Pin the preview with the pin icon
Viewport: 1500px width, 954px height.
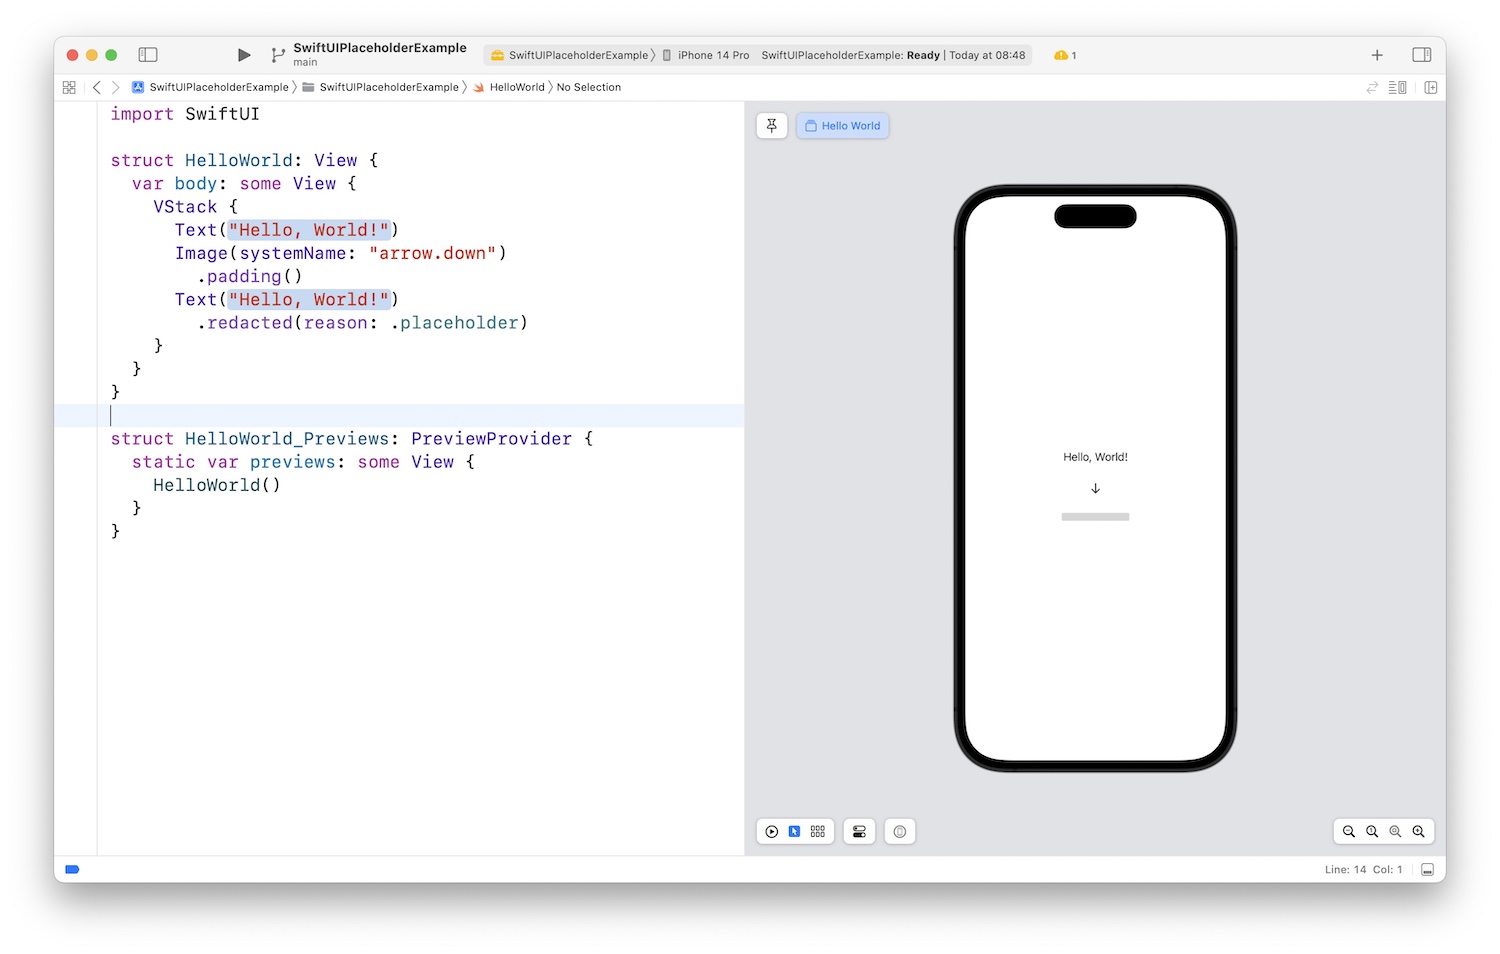click(x=772, y=126)
